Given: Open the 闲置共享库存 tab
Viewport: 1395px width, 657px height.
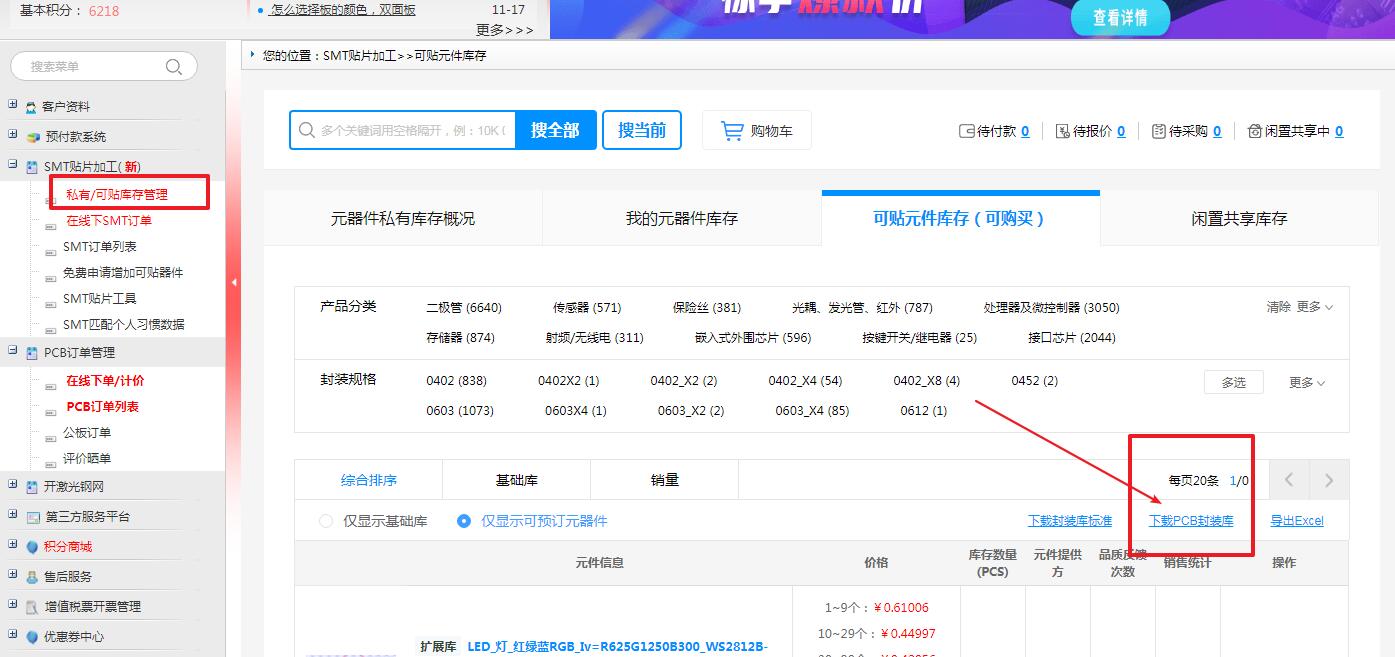Looking at the screenshot, I should (1239, 218).
